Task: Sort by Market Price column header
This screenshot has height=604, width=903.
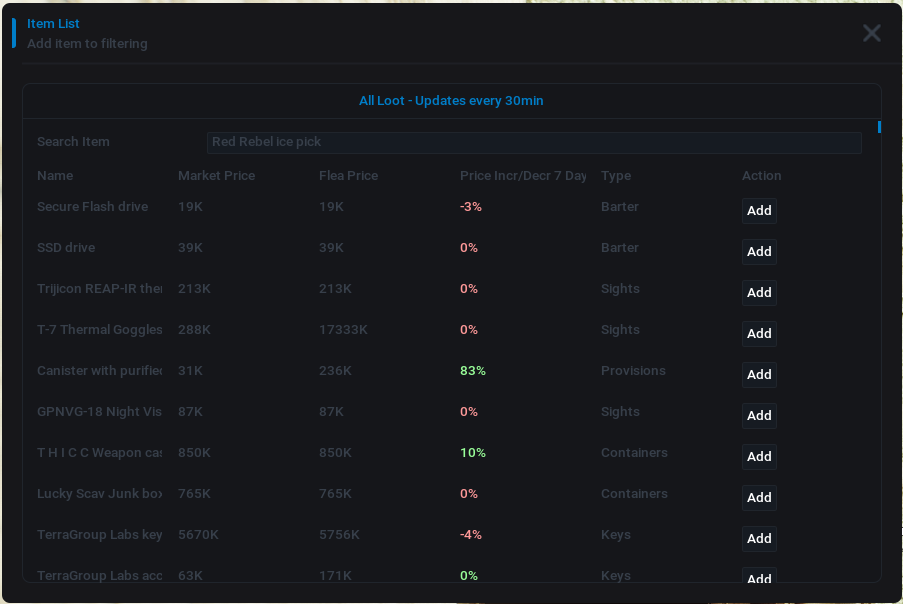Action: click(216, 176)
